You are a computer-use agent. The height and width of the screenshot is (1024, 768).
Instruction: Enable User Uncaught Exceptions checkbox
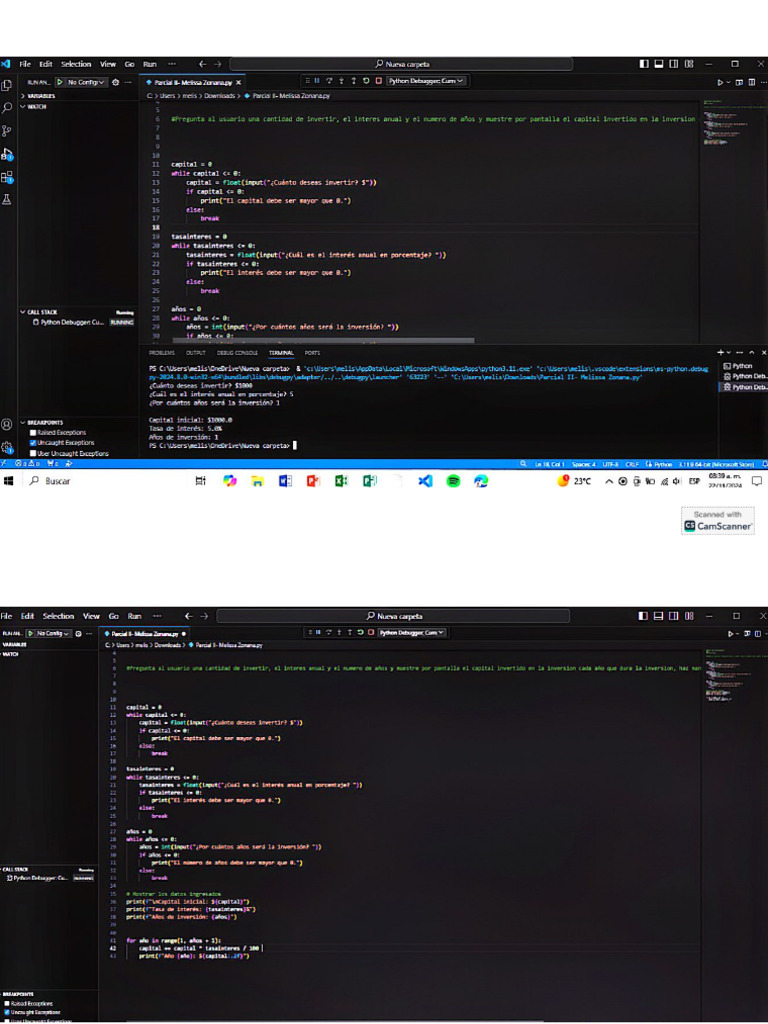pyautogui.click(x=33, y=453)
